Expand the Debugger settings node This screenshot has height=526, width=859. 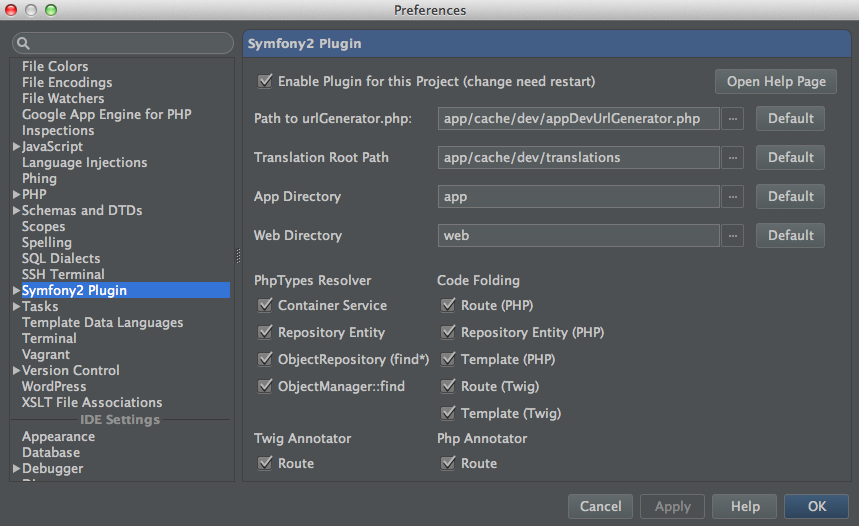point(16,468)
